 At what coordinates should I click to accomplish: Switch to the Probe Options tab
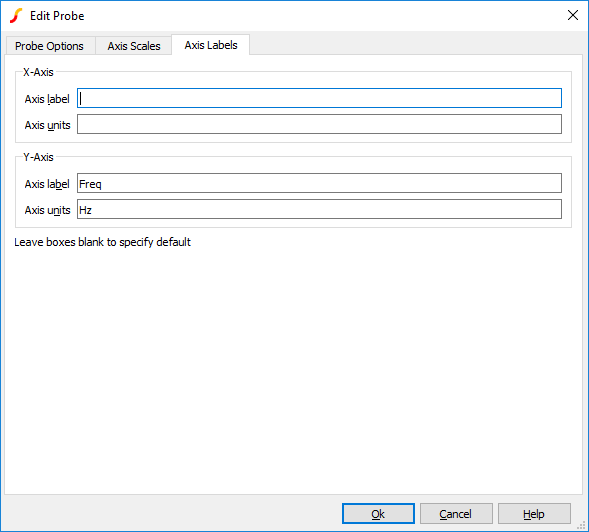(49, 46)
